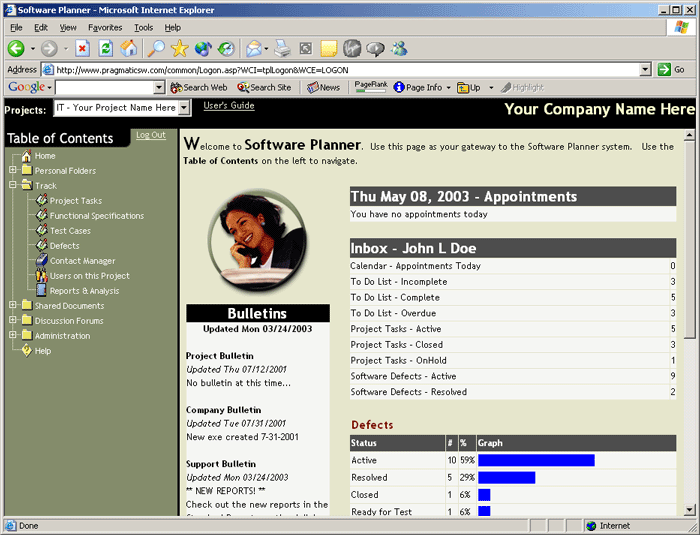Viewport: 700px width, 535px height.
Task: Click the scrollbar down arrow
Action: click(x=689, y=510)
